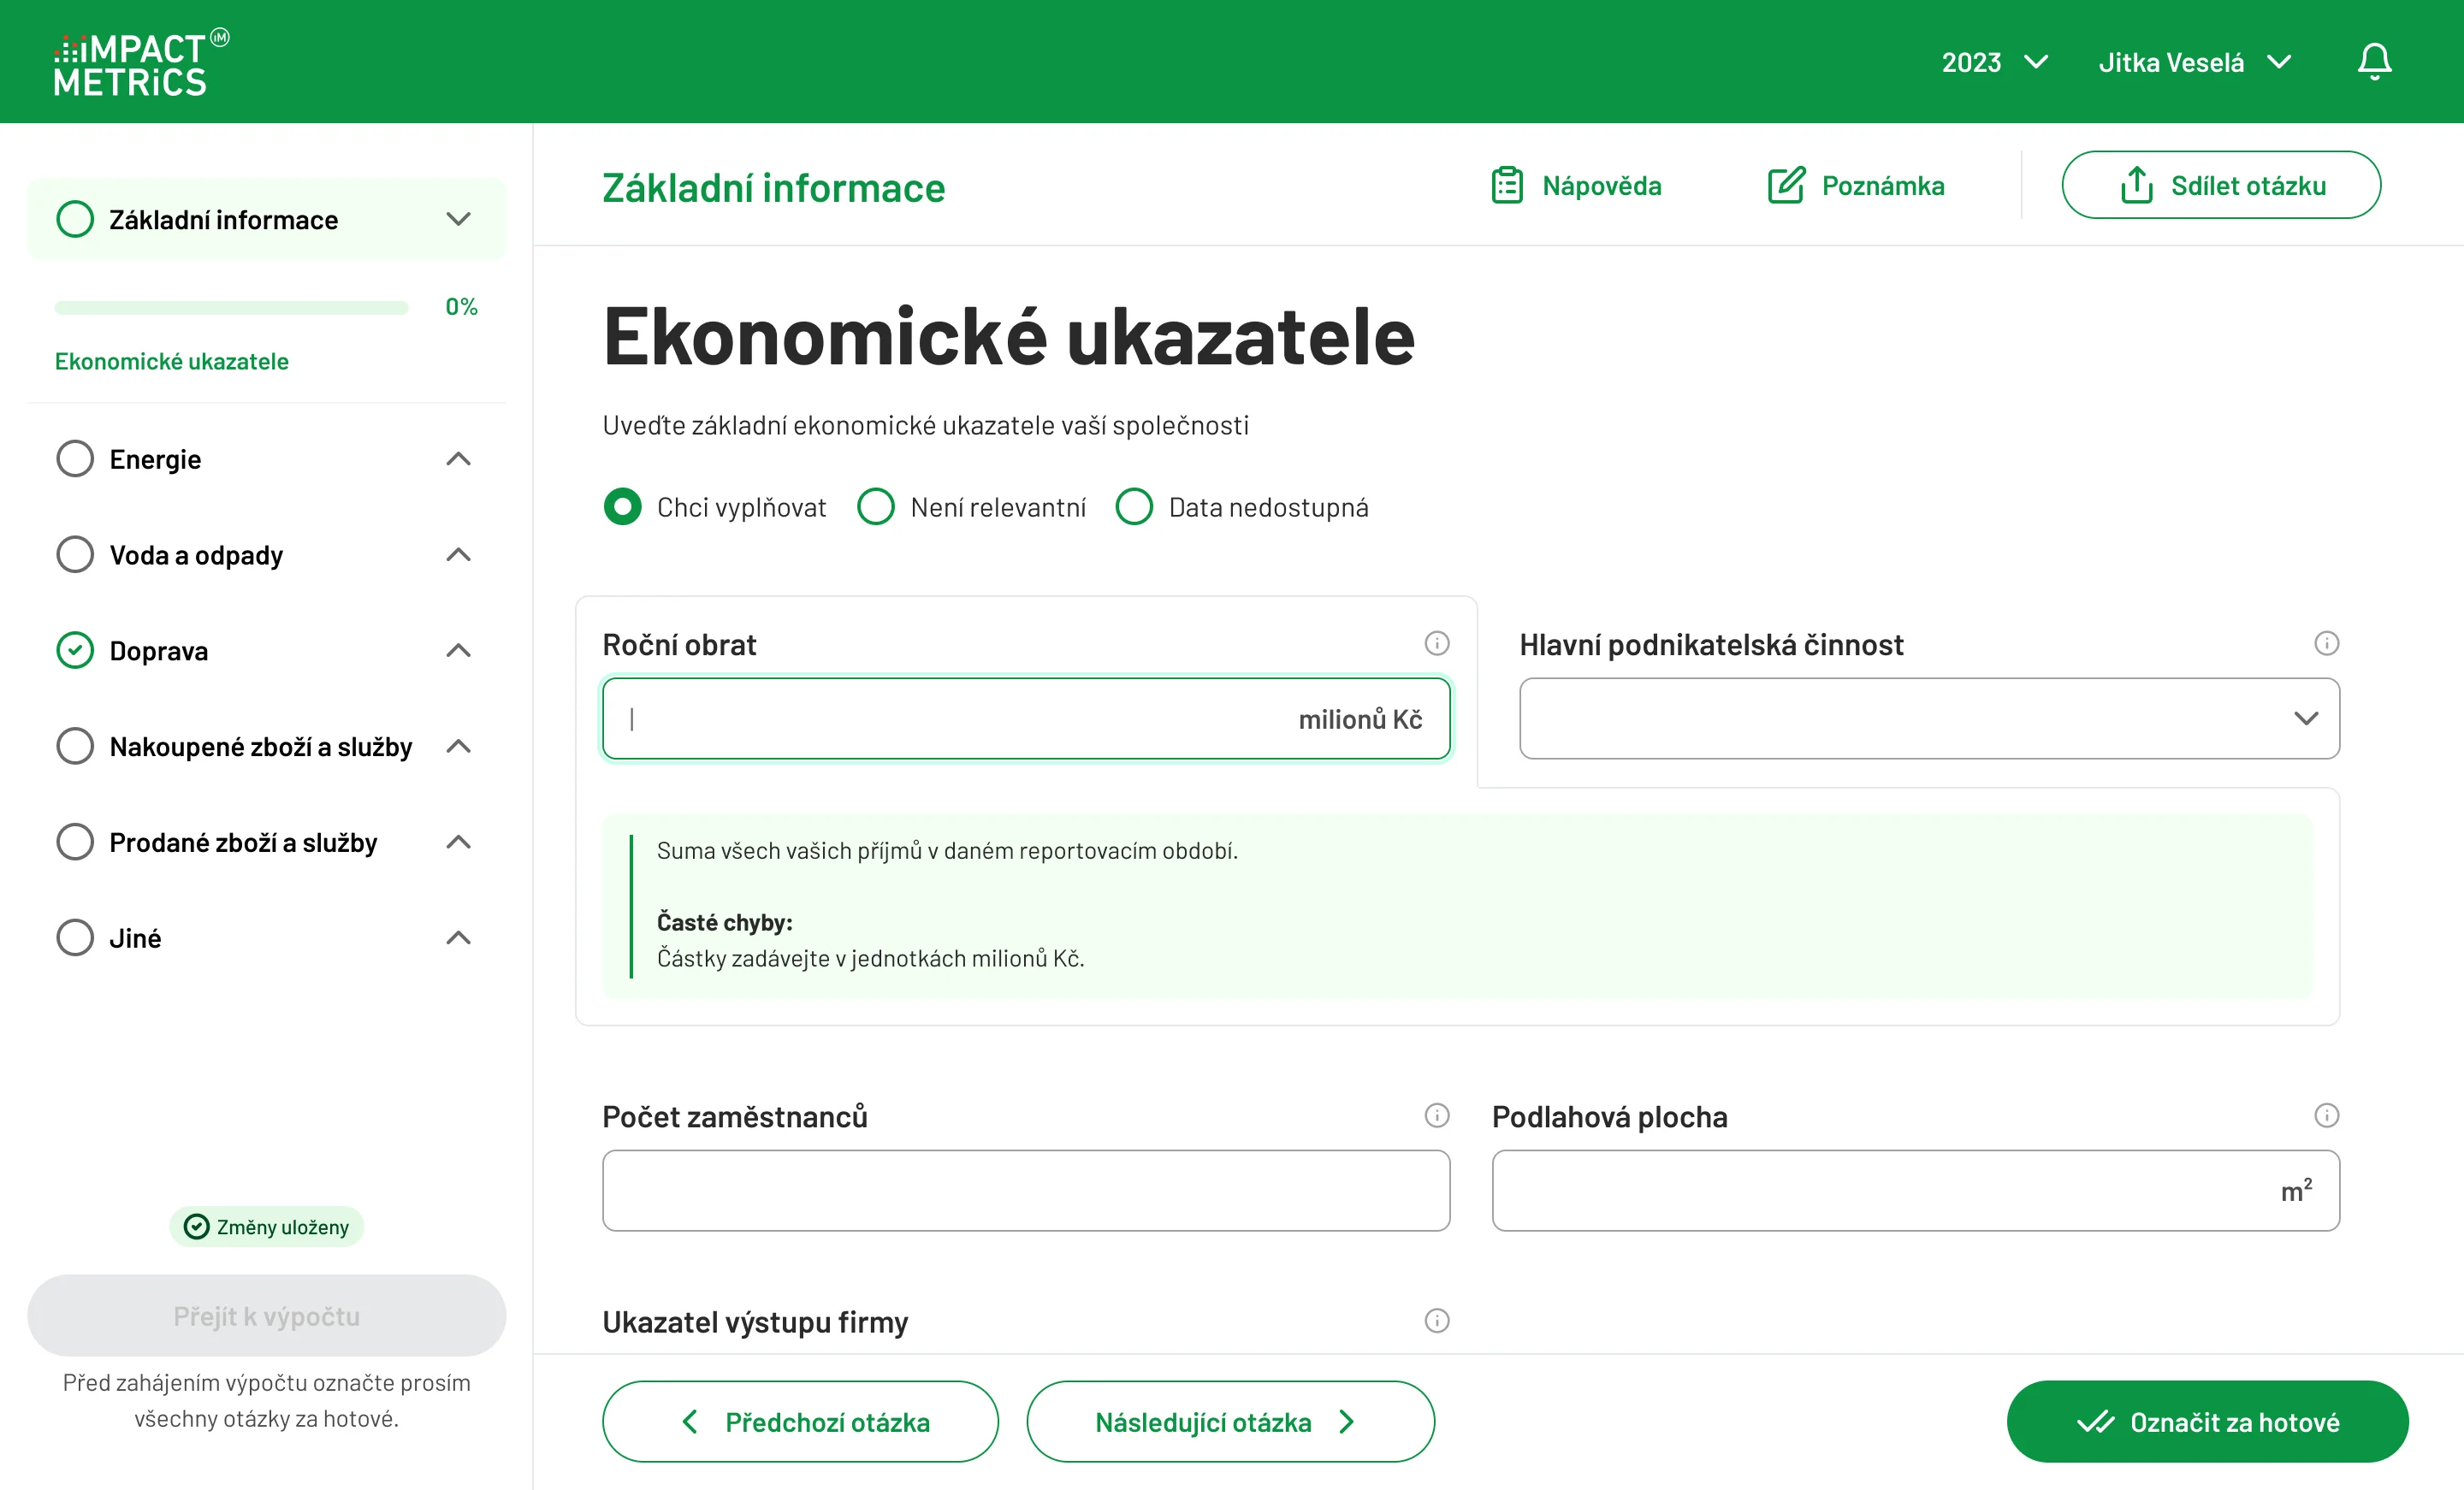Collapse the Energie section

tap(458, 458)
